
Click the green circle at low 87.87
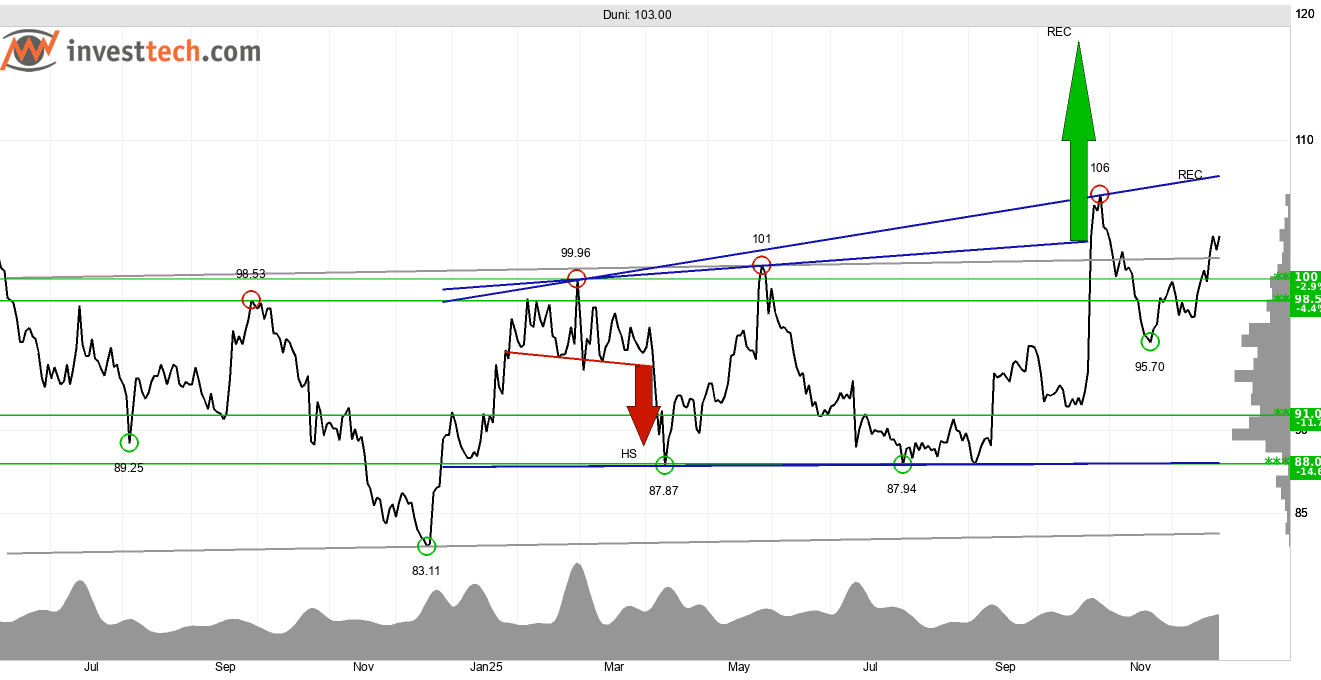[665, 465]
